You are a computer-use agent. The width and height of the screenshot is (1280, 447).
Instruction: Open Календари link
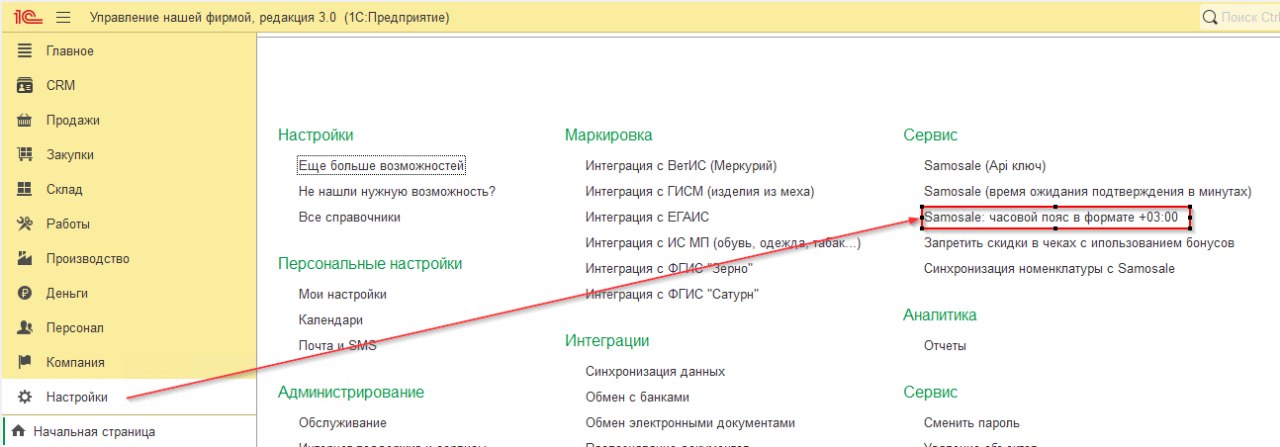330,320
